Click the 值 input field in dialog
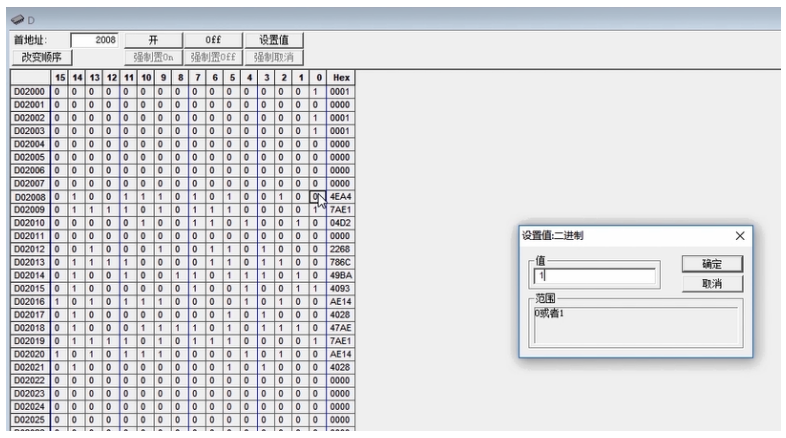The width and height of the screenshot is (786, 438). [594, 275]
